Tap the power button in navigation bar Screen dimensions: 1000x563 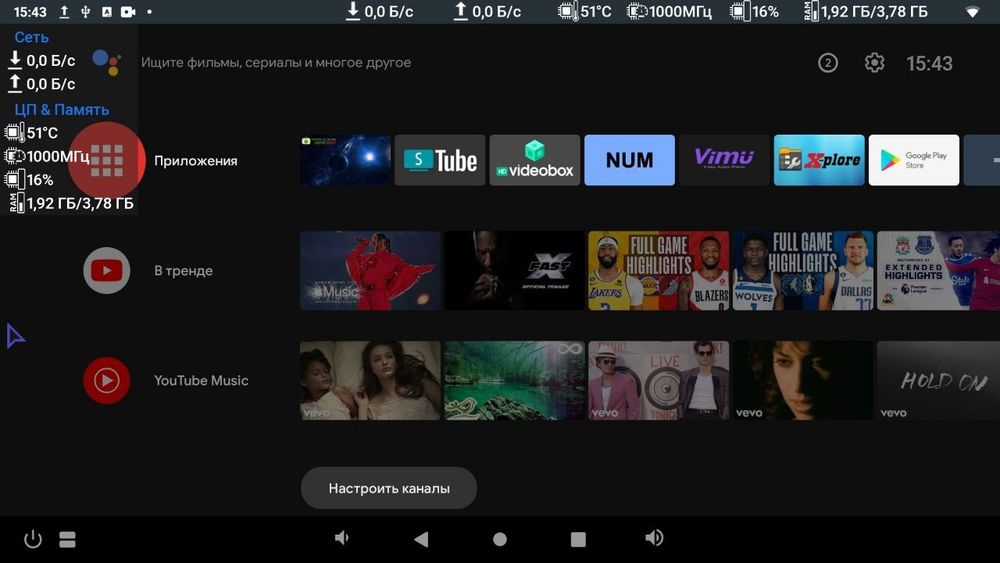[x=33, y=539]
